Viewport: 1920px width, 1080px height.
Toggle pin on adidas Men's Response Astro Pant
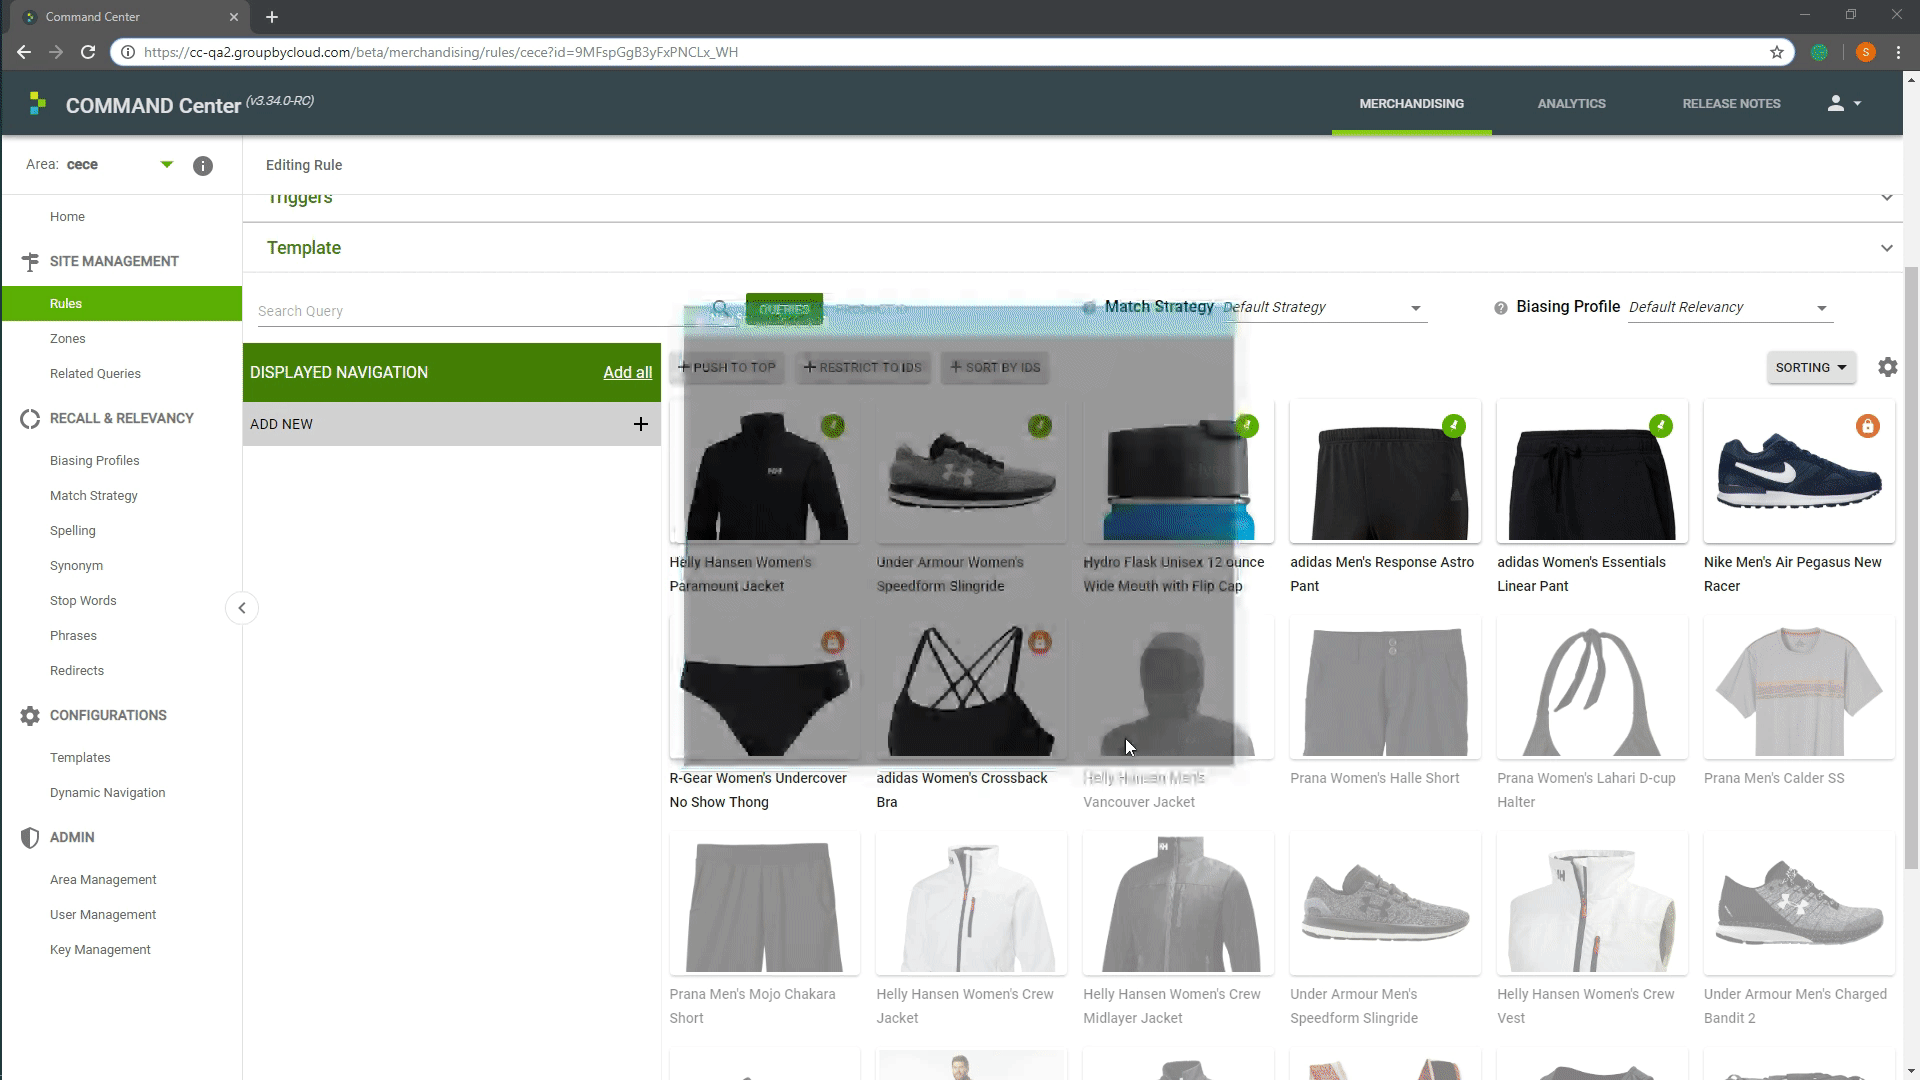point(1453,426)
